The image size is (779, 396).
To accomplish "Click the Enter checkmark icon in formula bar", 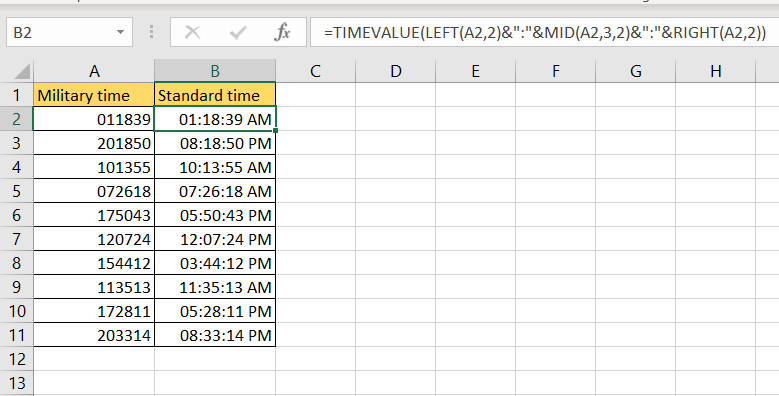I will (238, 33).
